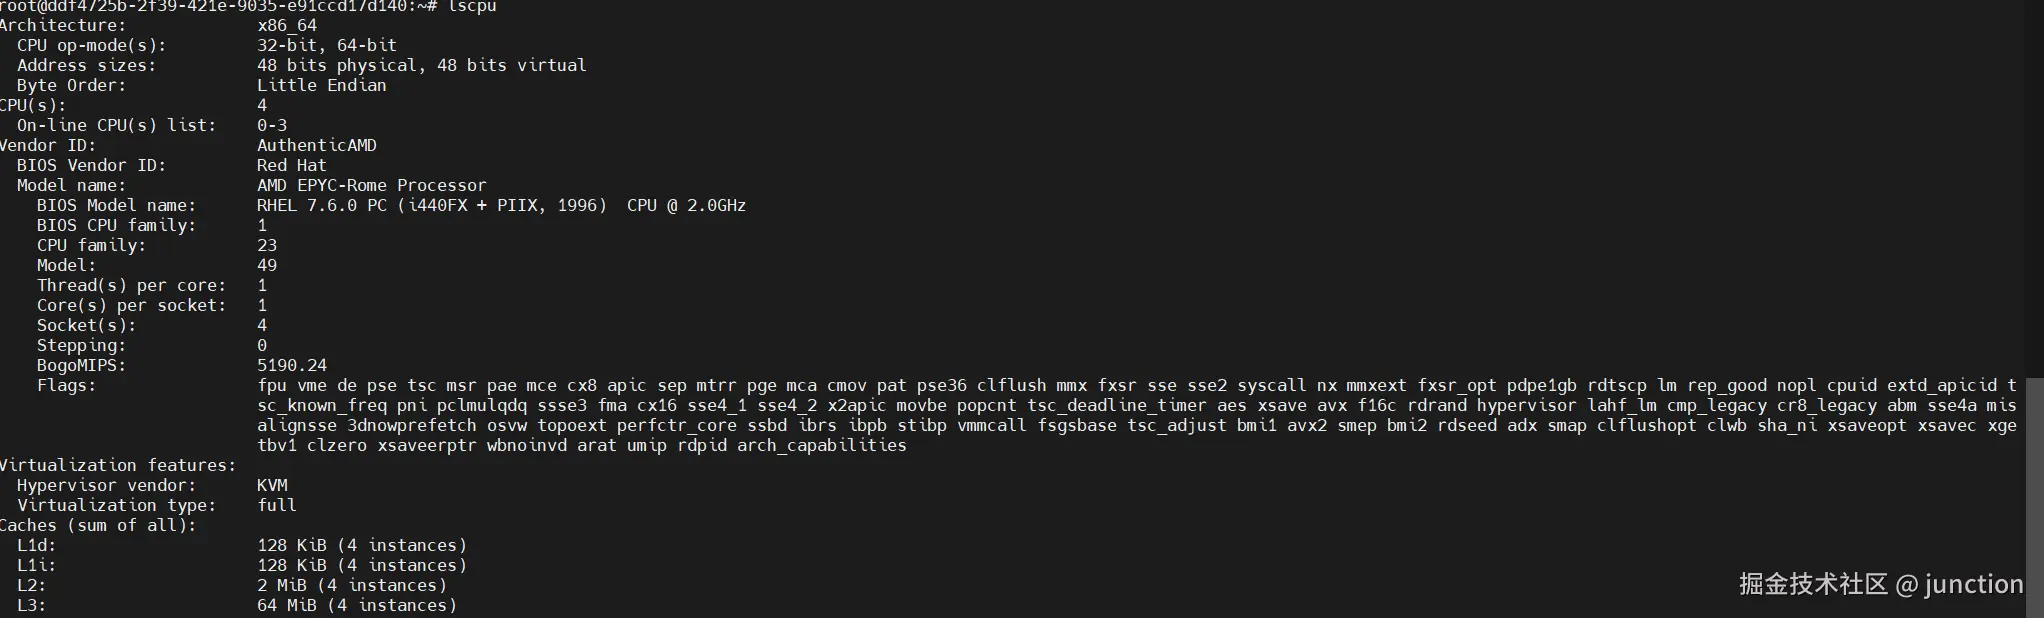Click the KVM hypervisor vendor value

272,485
